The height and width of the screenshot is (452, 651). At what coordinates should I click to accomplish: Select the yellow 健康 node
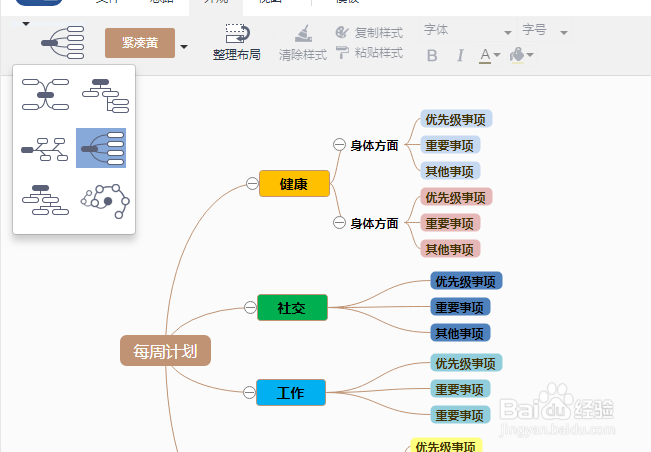(294, 183)
